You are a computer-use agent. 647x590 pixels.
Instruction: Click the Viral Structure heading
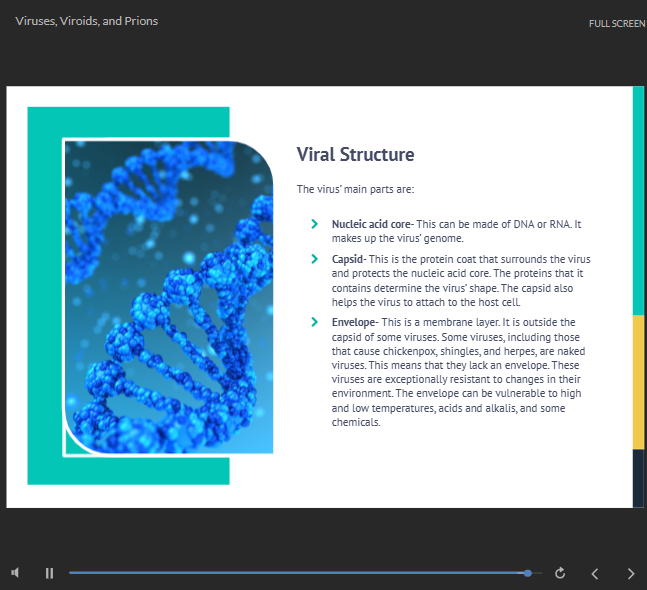click(x=355, y=154)
